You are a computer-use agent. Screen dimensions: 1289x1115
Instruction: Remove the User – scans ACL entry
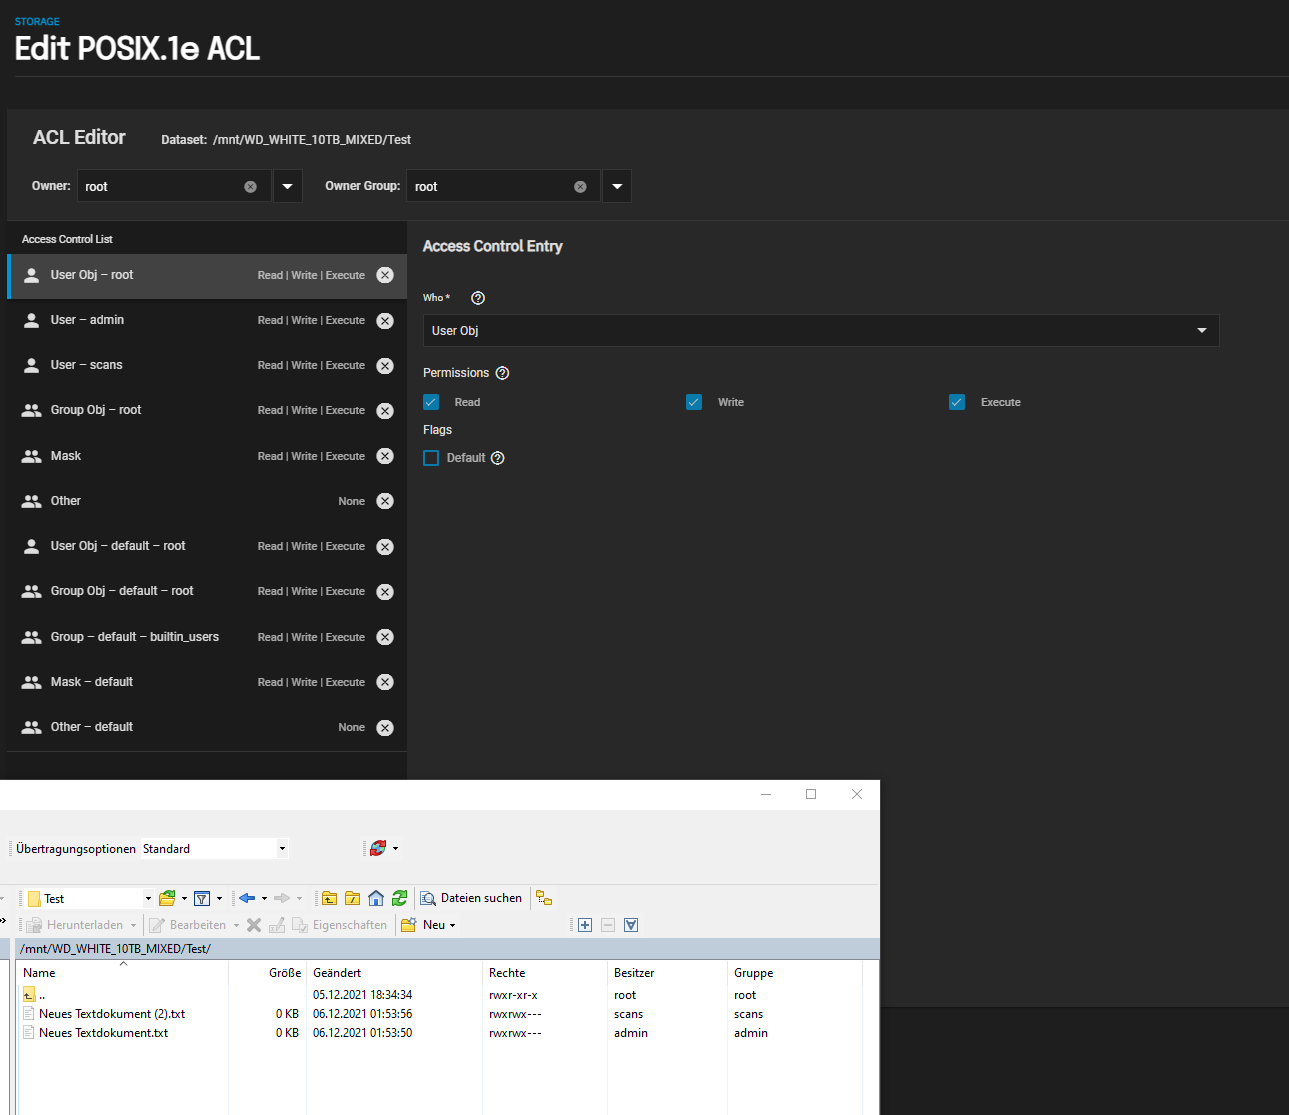point(385,366)
